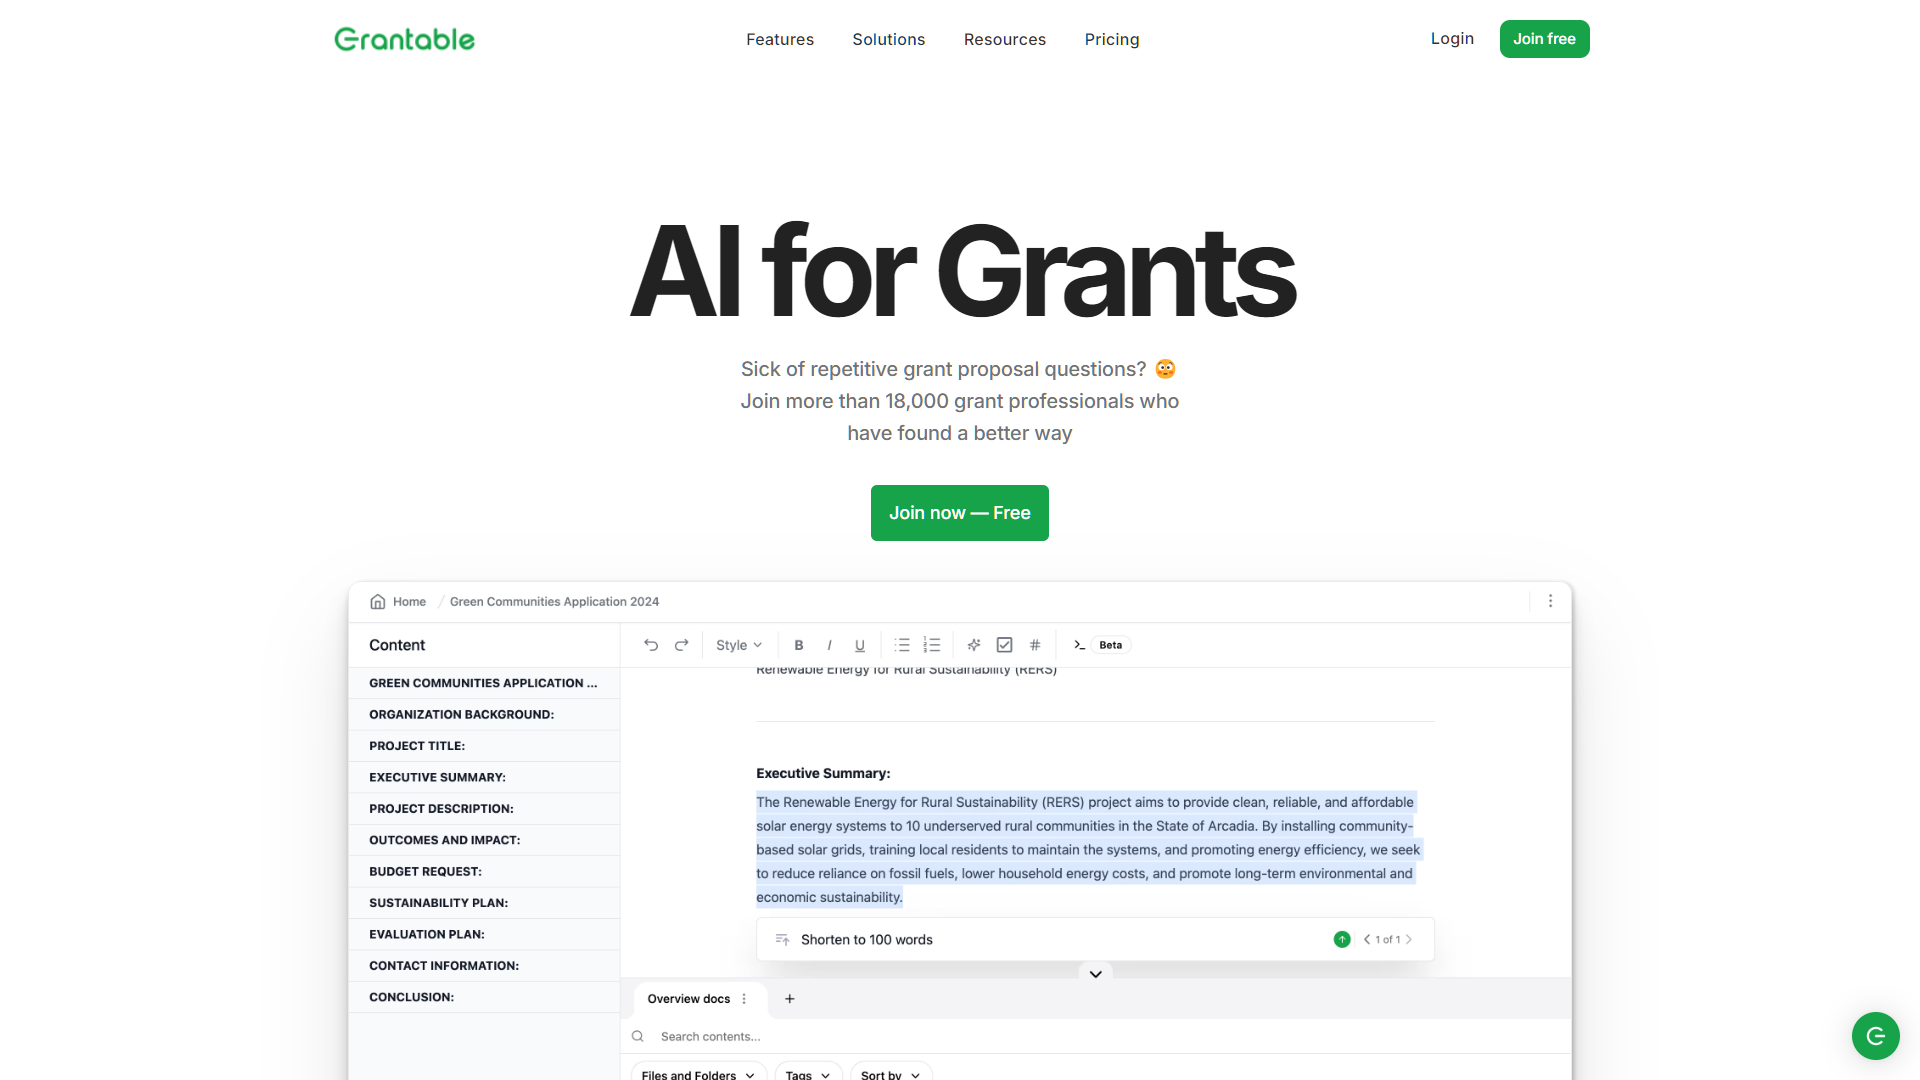
Task: Open the Pricing menu item
Action: (x=1111, y=39)
